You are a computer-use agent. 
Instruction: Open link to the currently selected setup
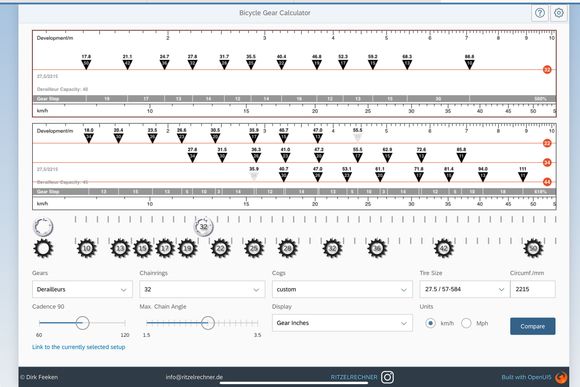coord(78,347)
